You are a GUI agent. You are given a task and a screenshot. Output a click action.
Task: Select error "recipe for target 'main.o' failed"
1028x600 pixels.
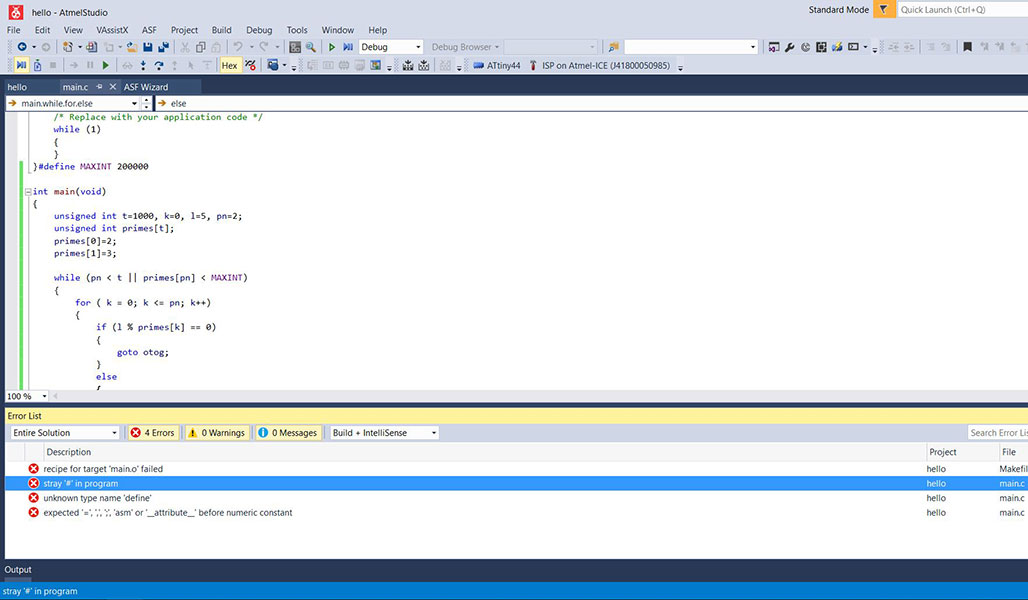516,469
